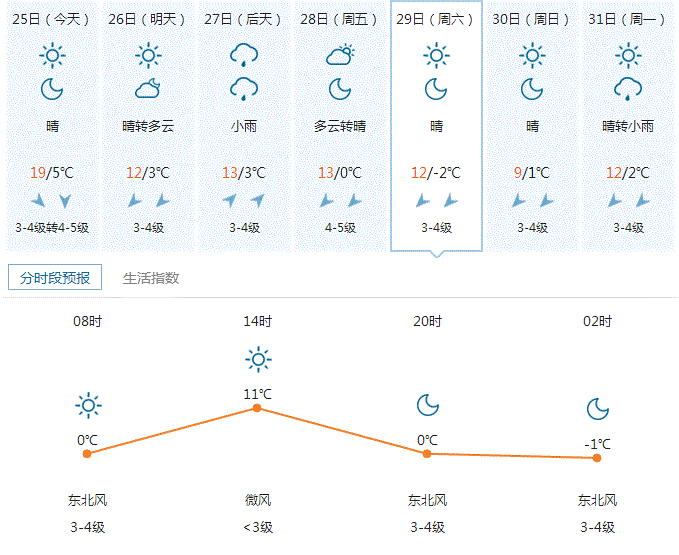
Task: Click the daytime rain cloud icon for 27日
Action: coord(243,55)
